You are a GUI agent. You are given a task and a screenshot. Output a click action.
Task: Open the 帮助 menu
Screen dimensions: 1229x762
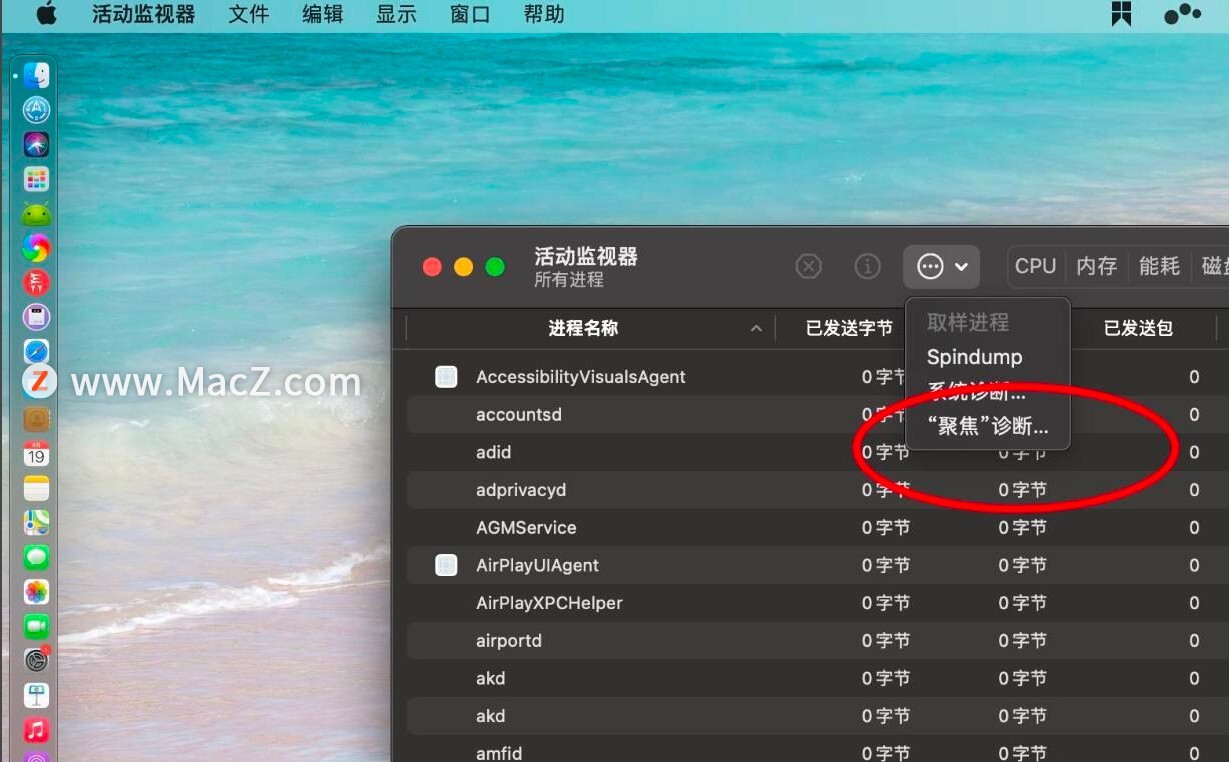(x=544, y=15)
